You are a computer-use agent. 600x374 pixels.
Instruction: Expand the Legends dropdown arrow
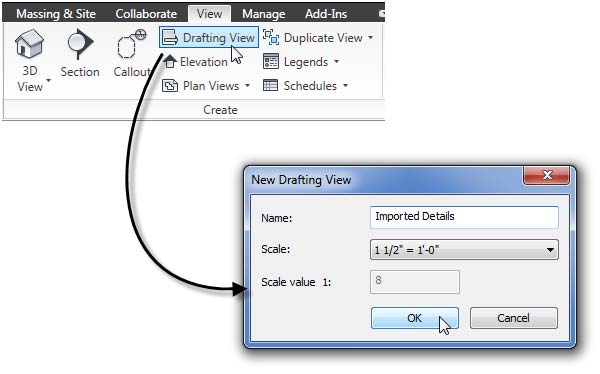pyautogui.click(x=336, y=61)
